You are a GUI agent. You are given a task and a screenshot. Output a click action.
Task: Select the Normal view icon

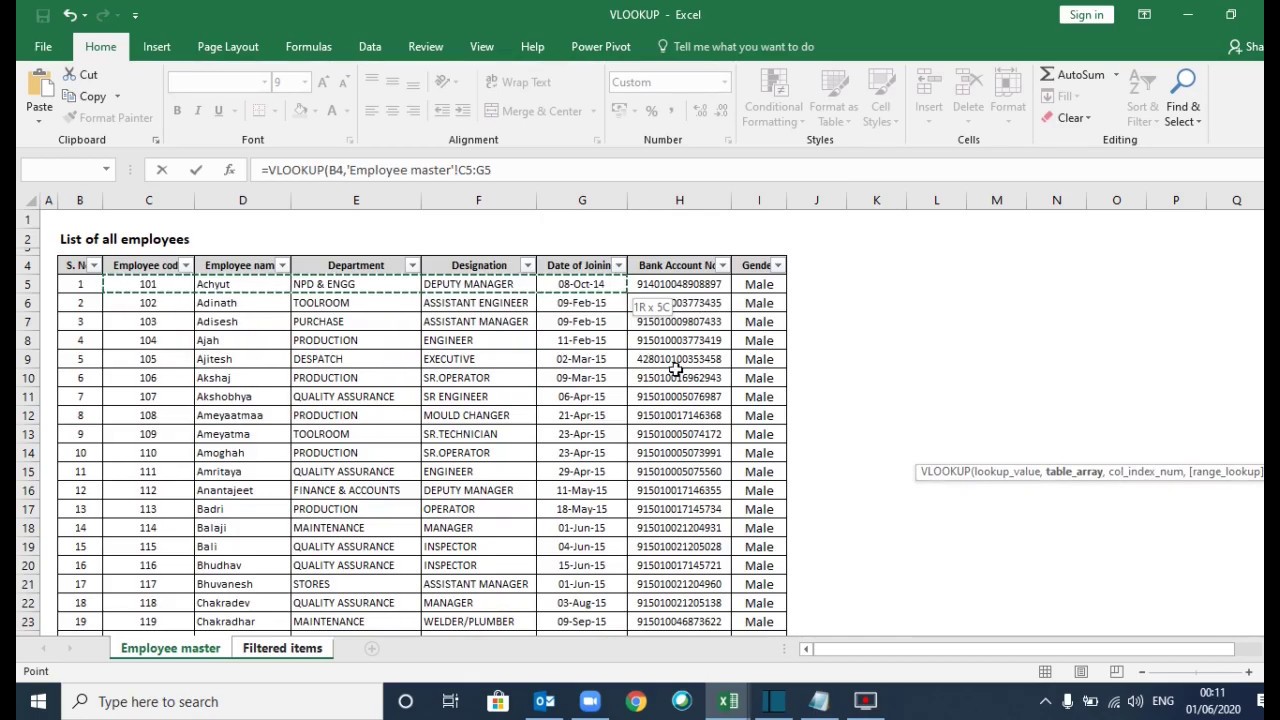point(1045,672)
